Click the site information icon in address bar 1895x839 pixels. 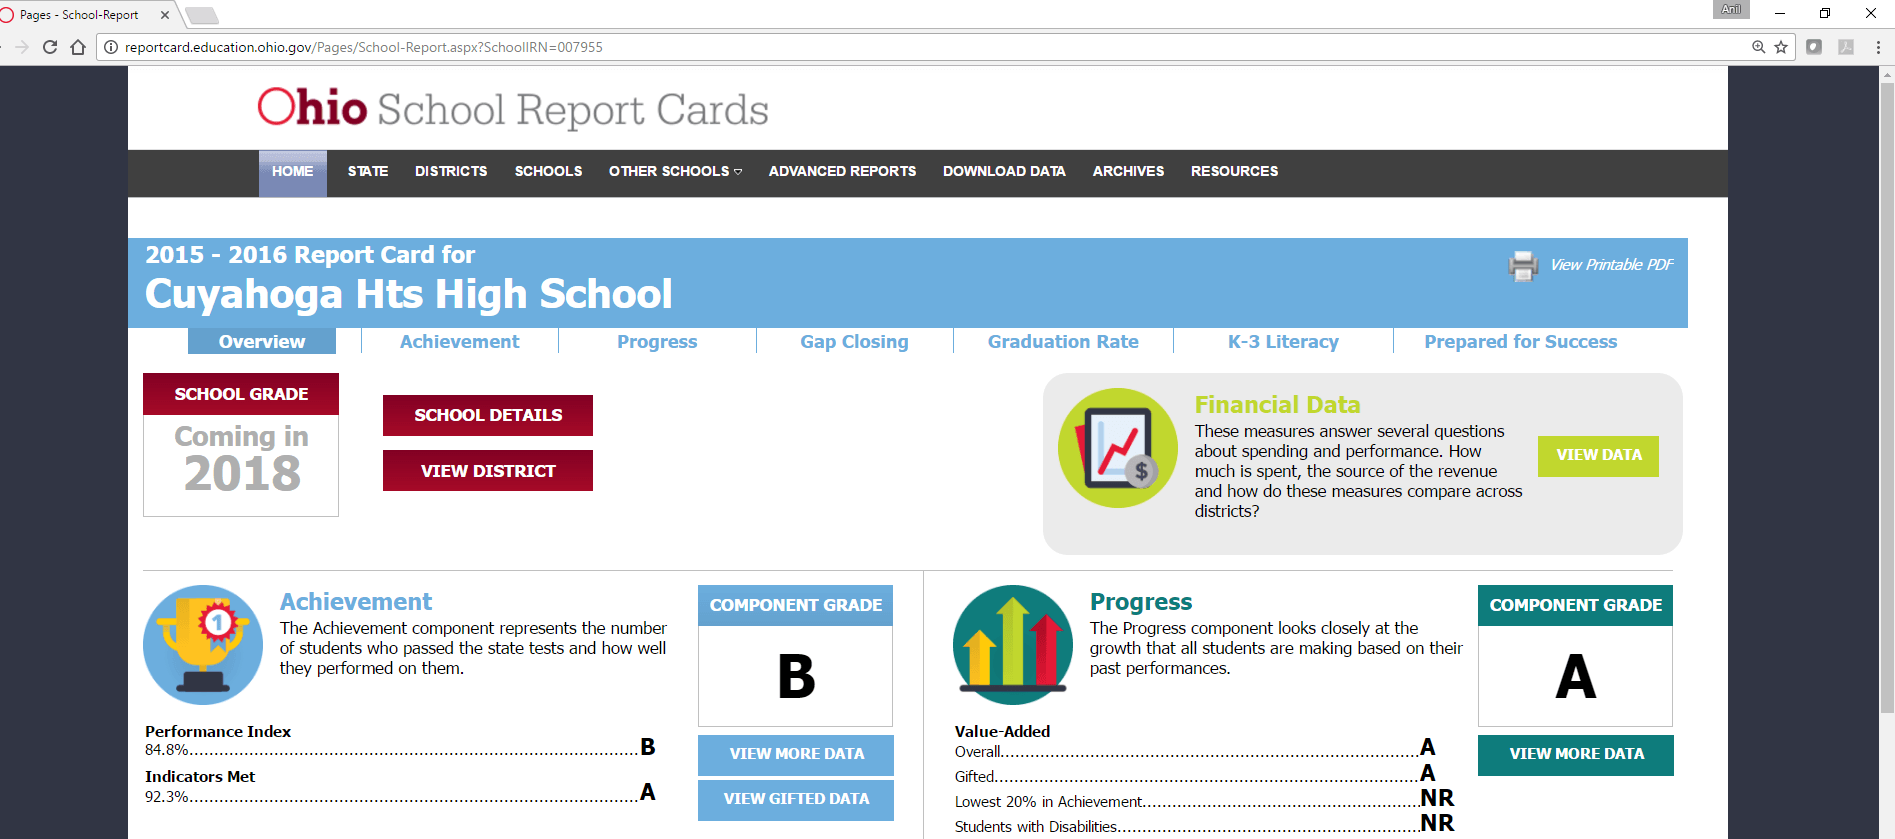[111, 47]
